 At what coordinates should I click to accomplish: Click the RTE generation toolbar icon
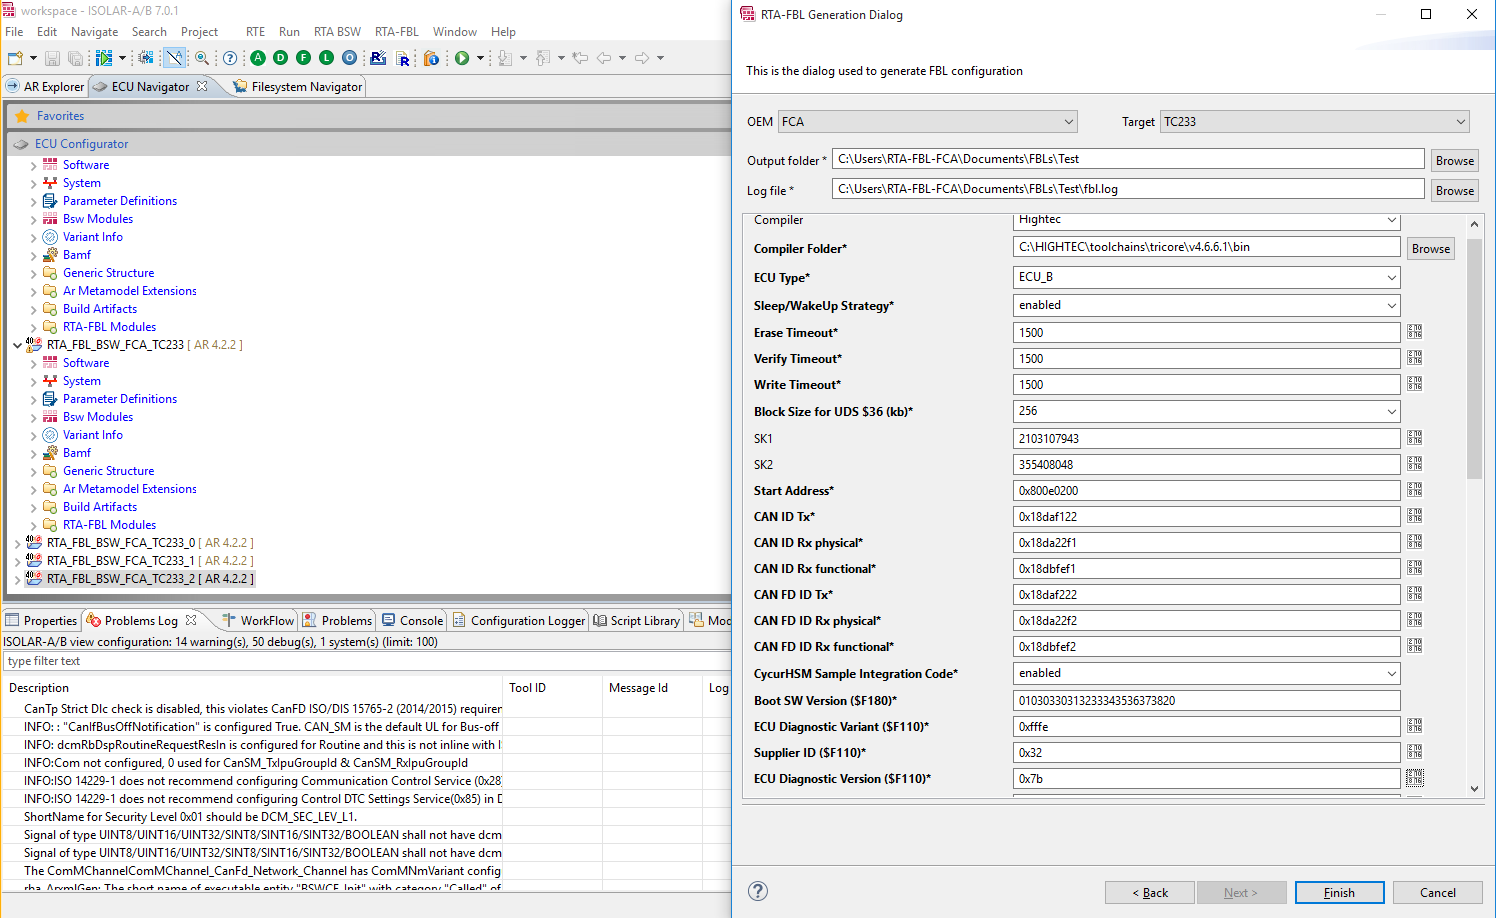pyautogui.click(x=378, y=58)
